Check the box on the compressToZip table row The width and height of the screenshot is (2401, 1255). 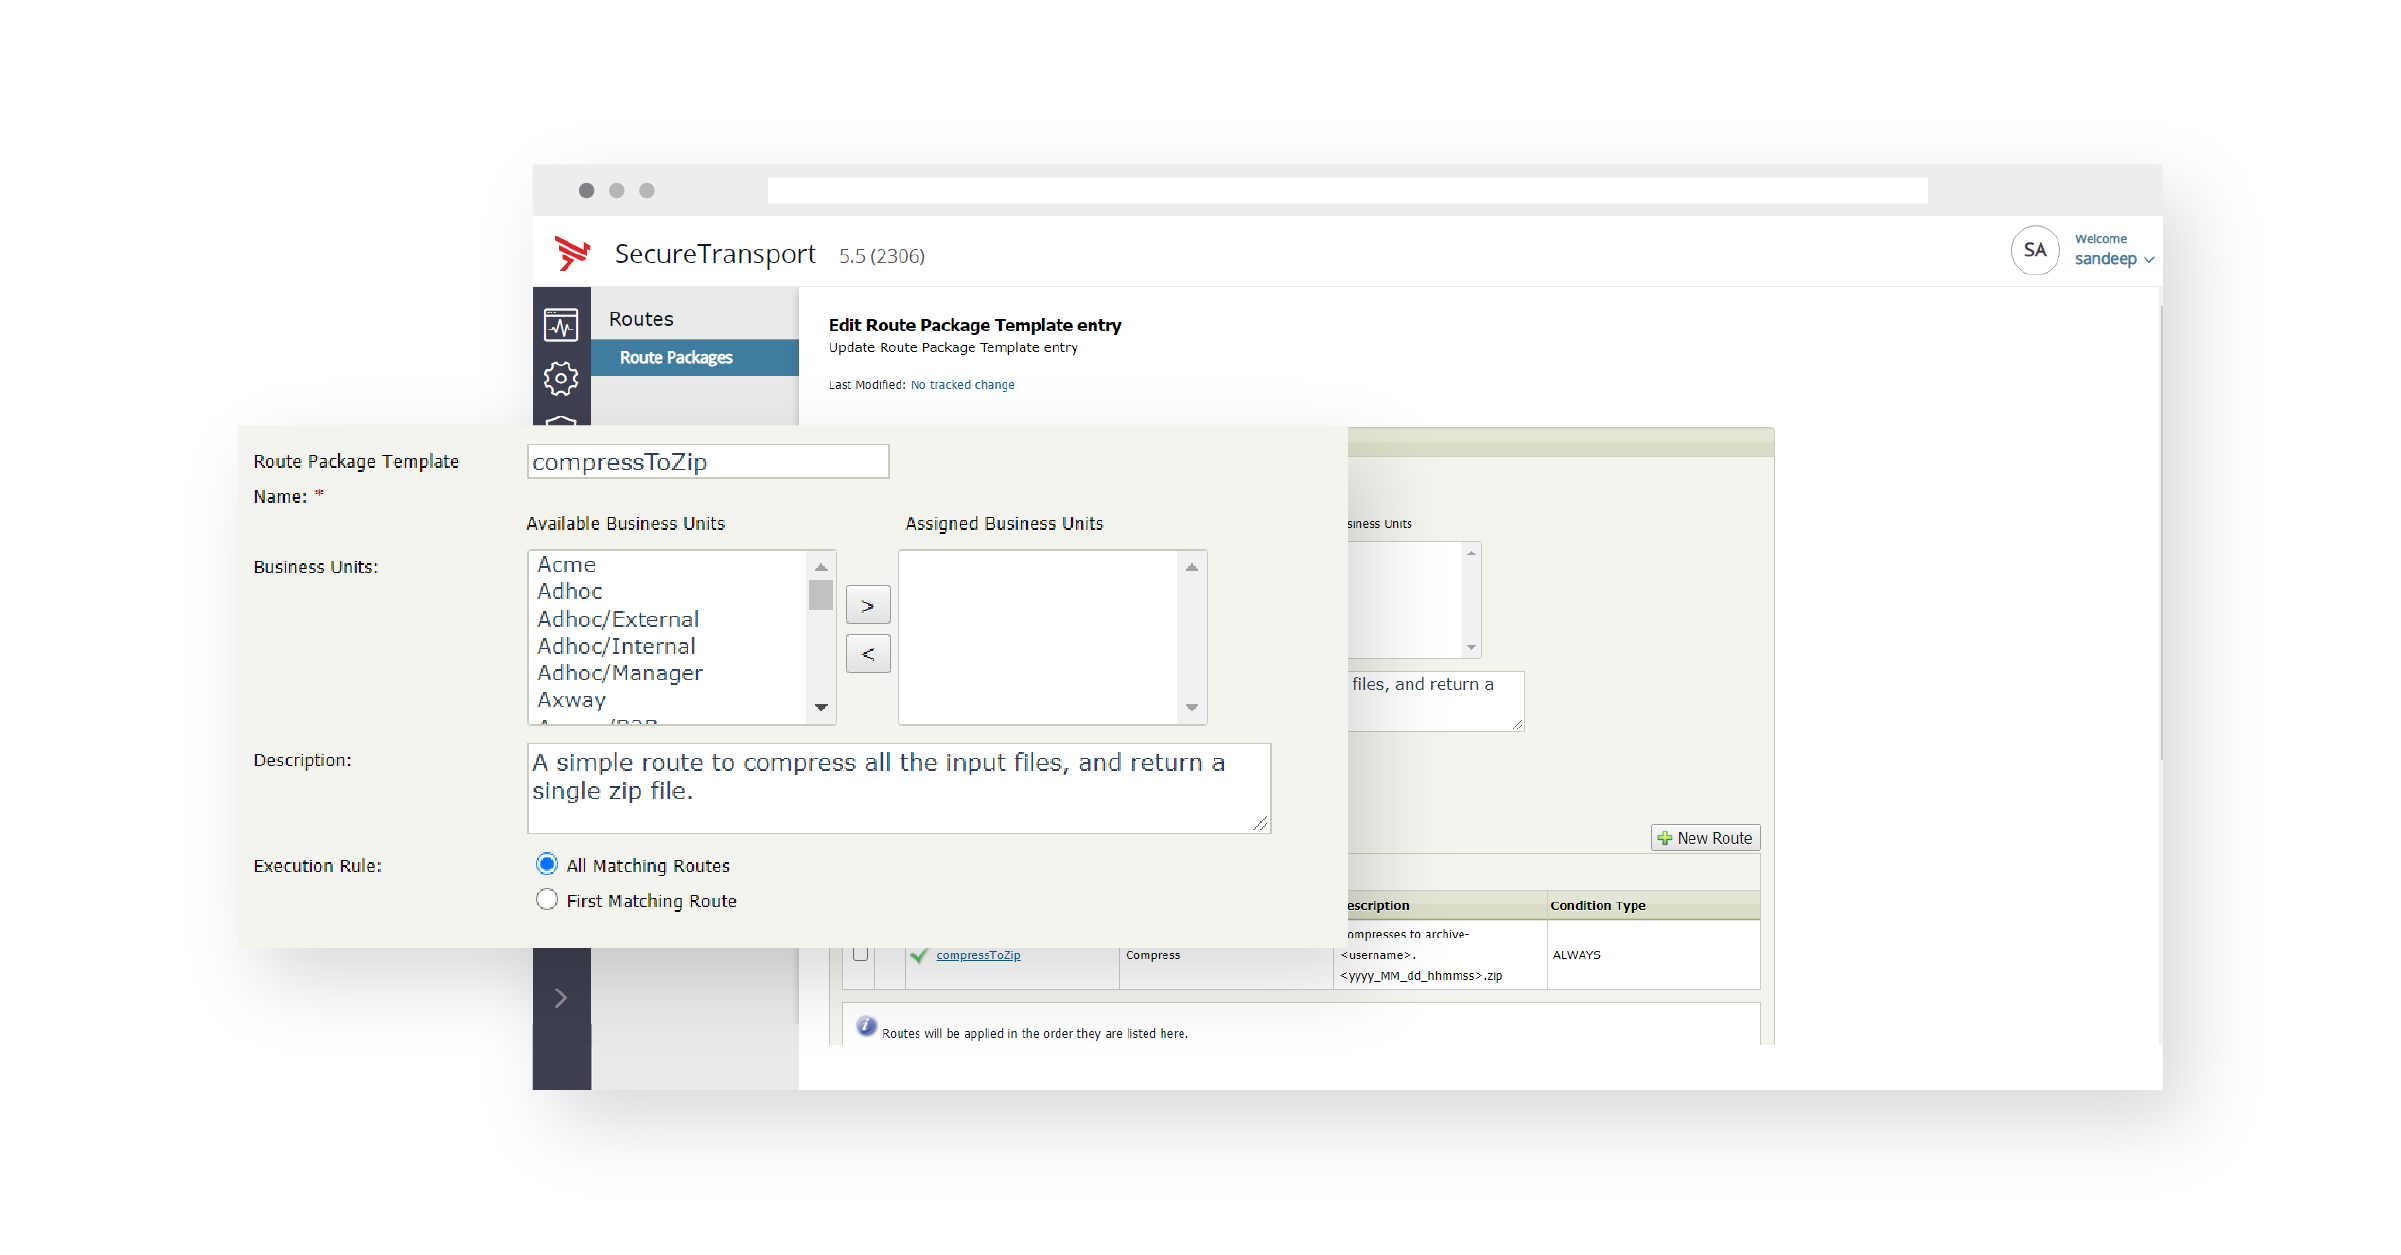859,955
